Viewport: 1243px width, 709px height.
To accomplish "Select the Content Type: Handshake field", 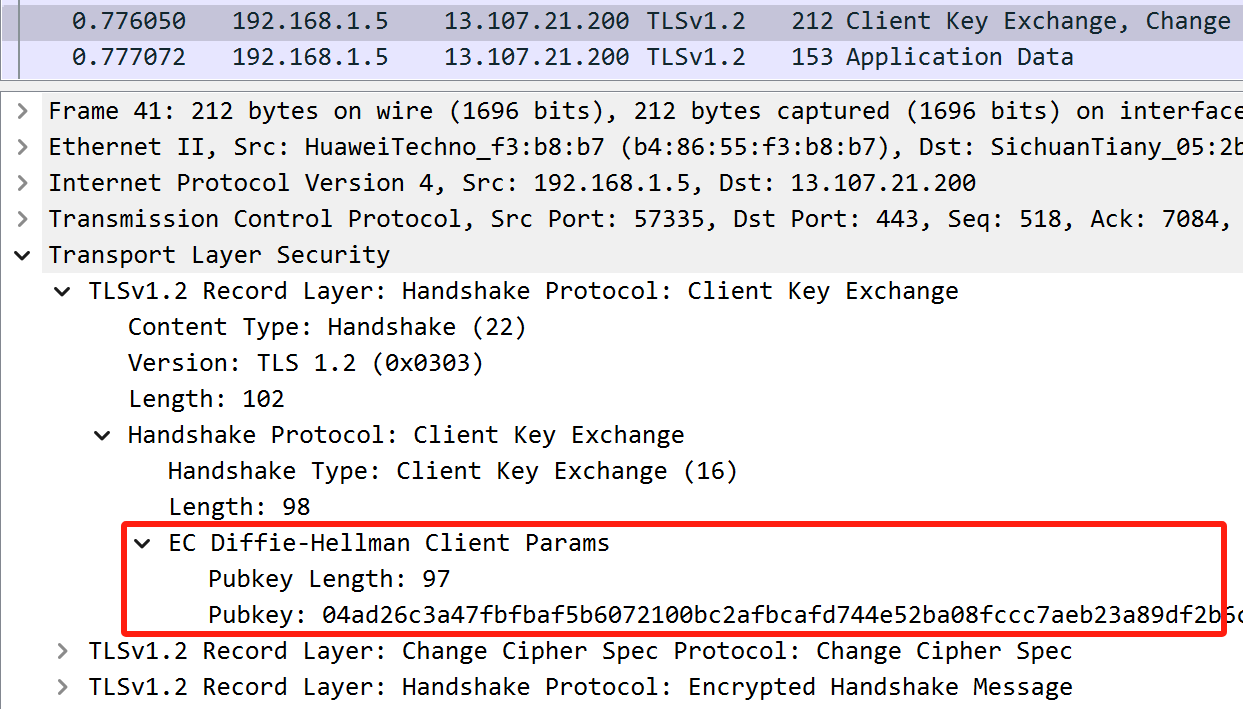I will [327, 327].
